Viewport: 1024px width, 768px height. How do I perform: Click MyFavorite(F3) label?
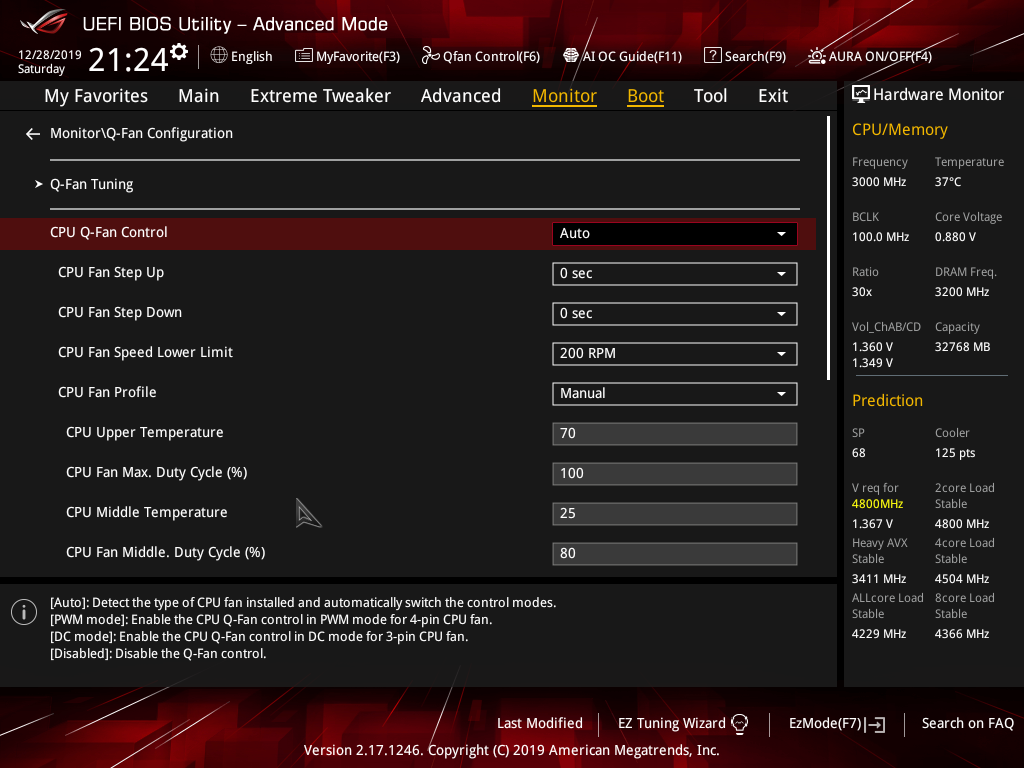[358, 56]
